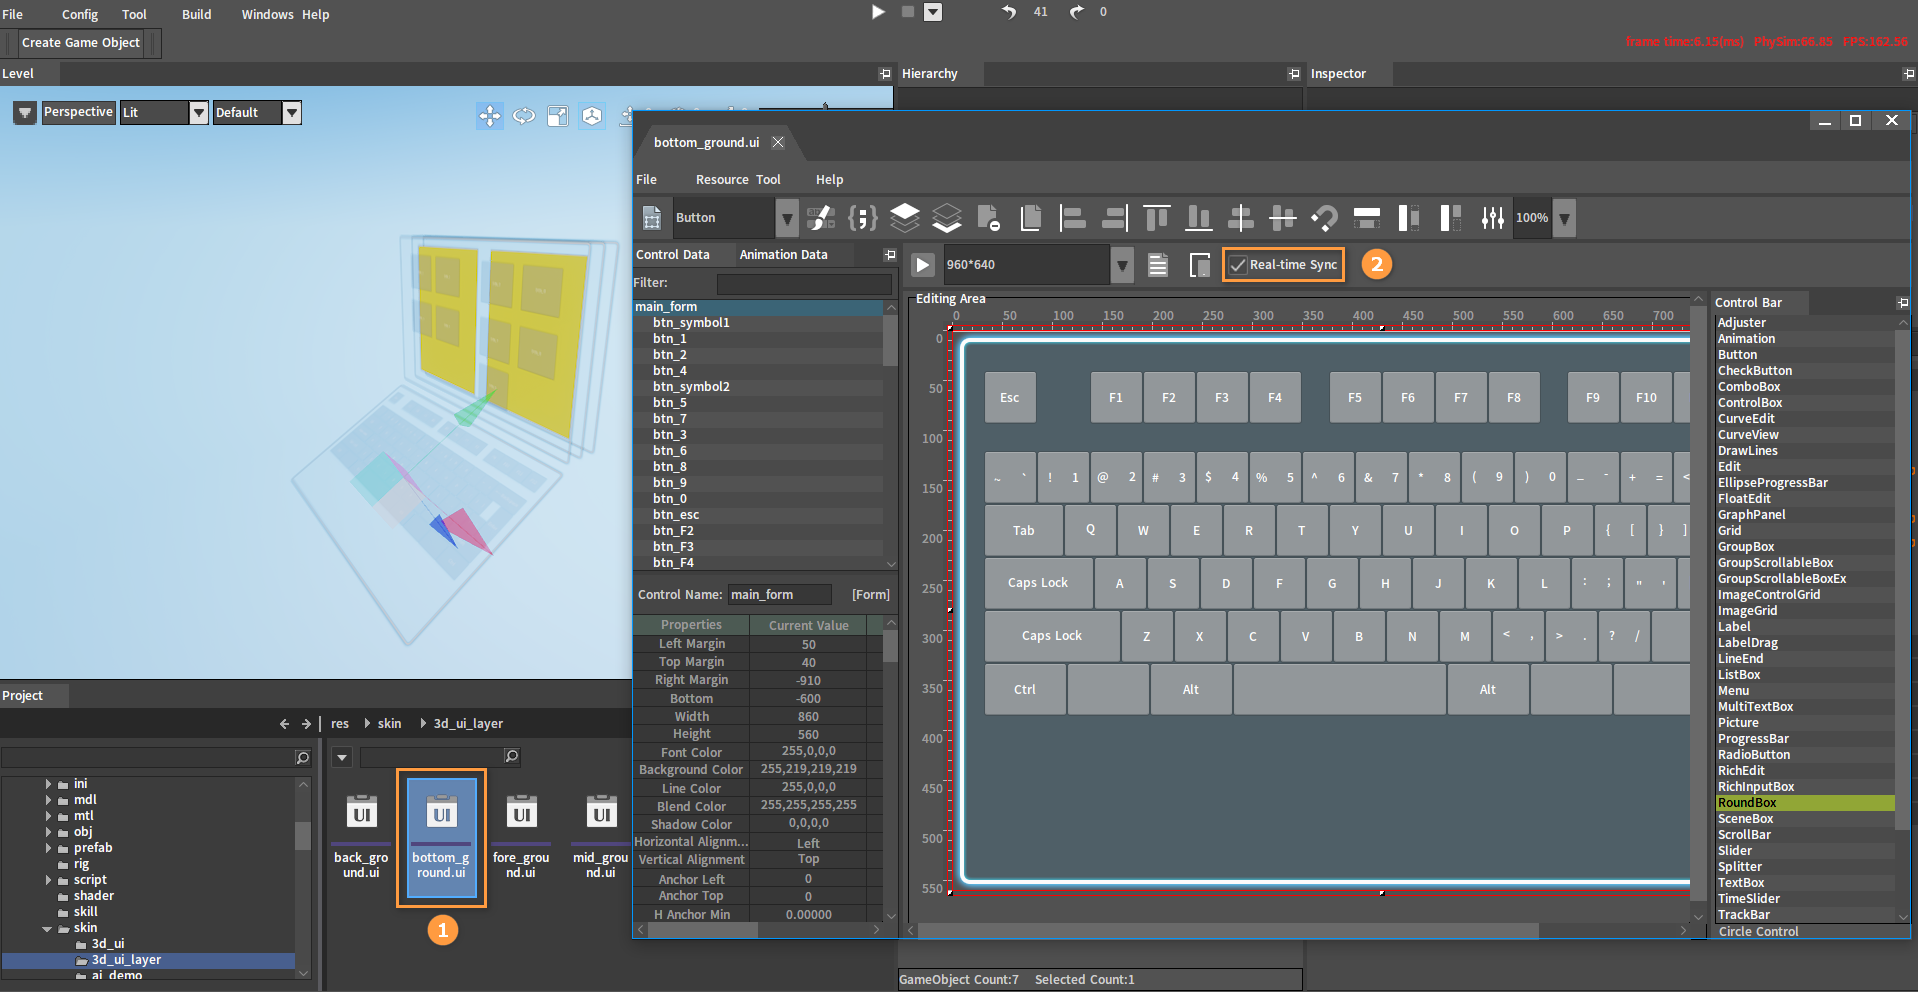Open the Windows menu
This screenshot has height=992, width=1918.
pos(267,14)
